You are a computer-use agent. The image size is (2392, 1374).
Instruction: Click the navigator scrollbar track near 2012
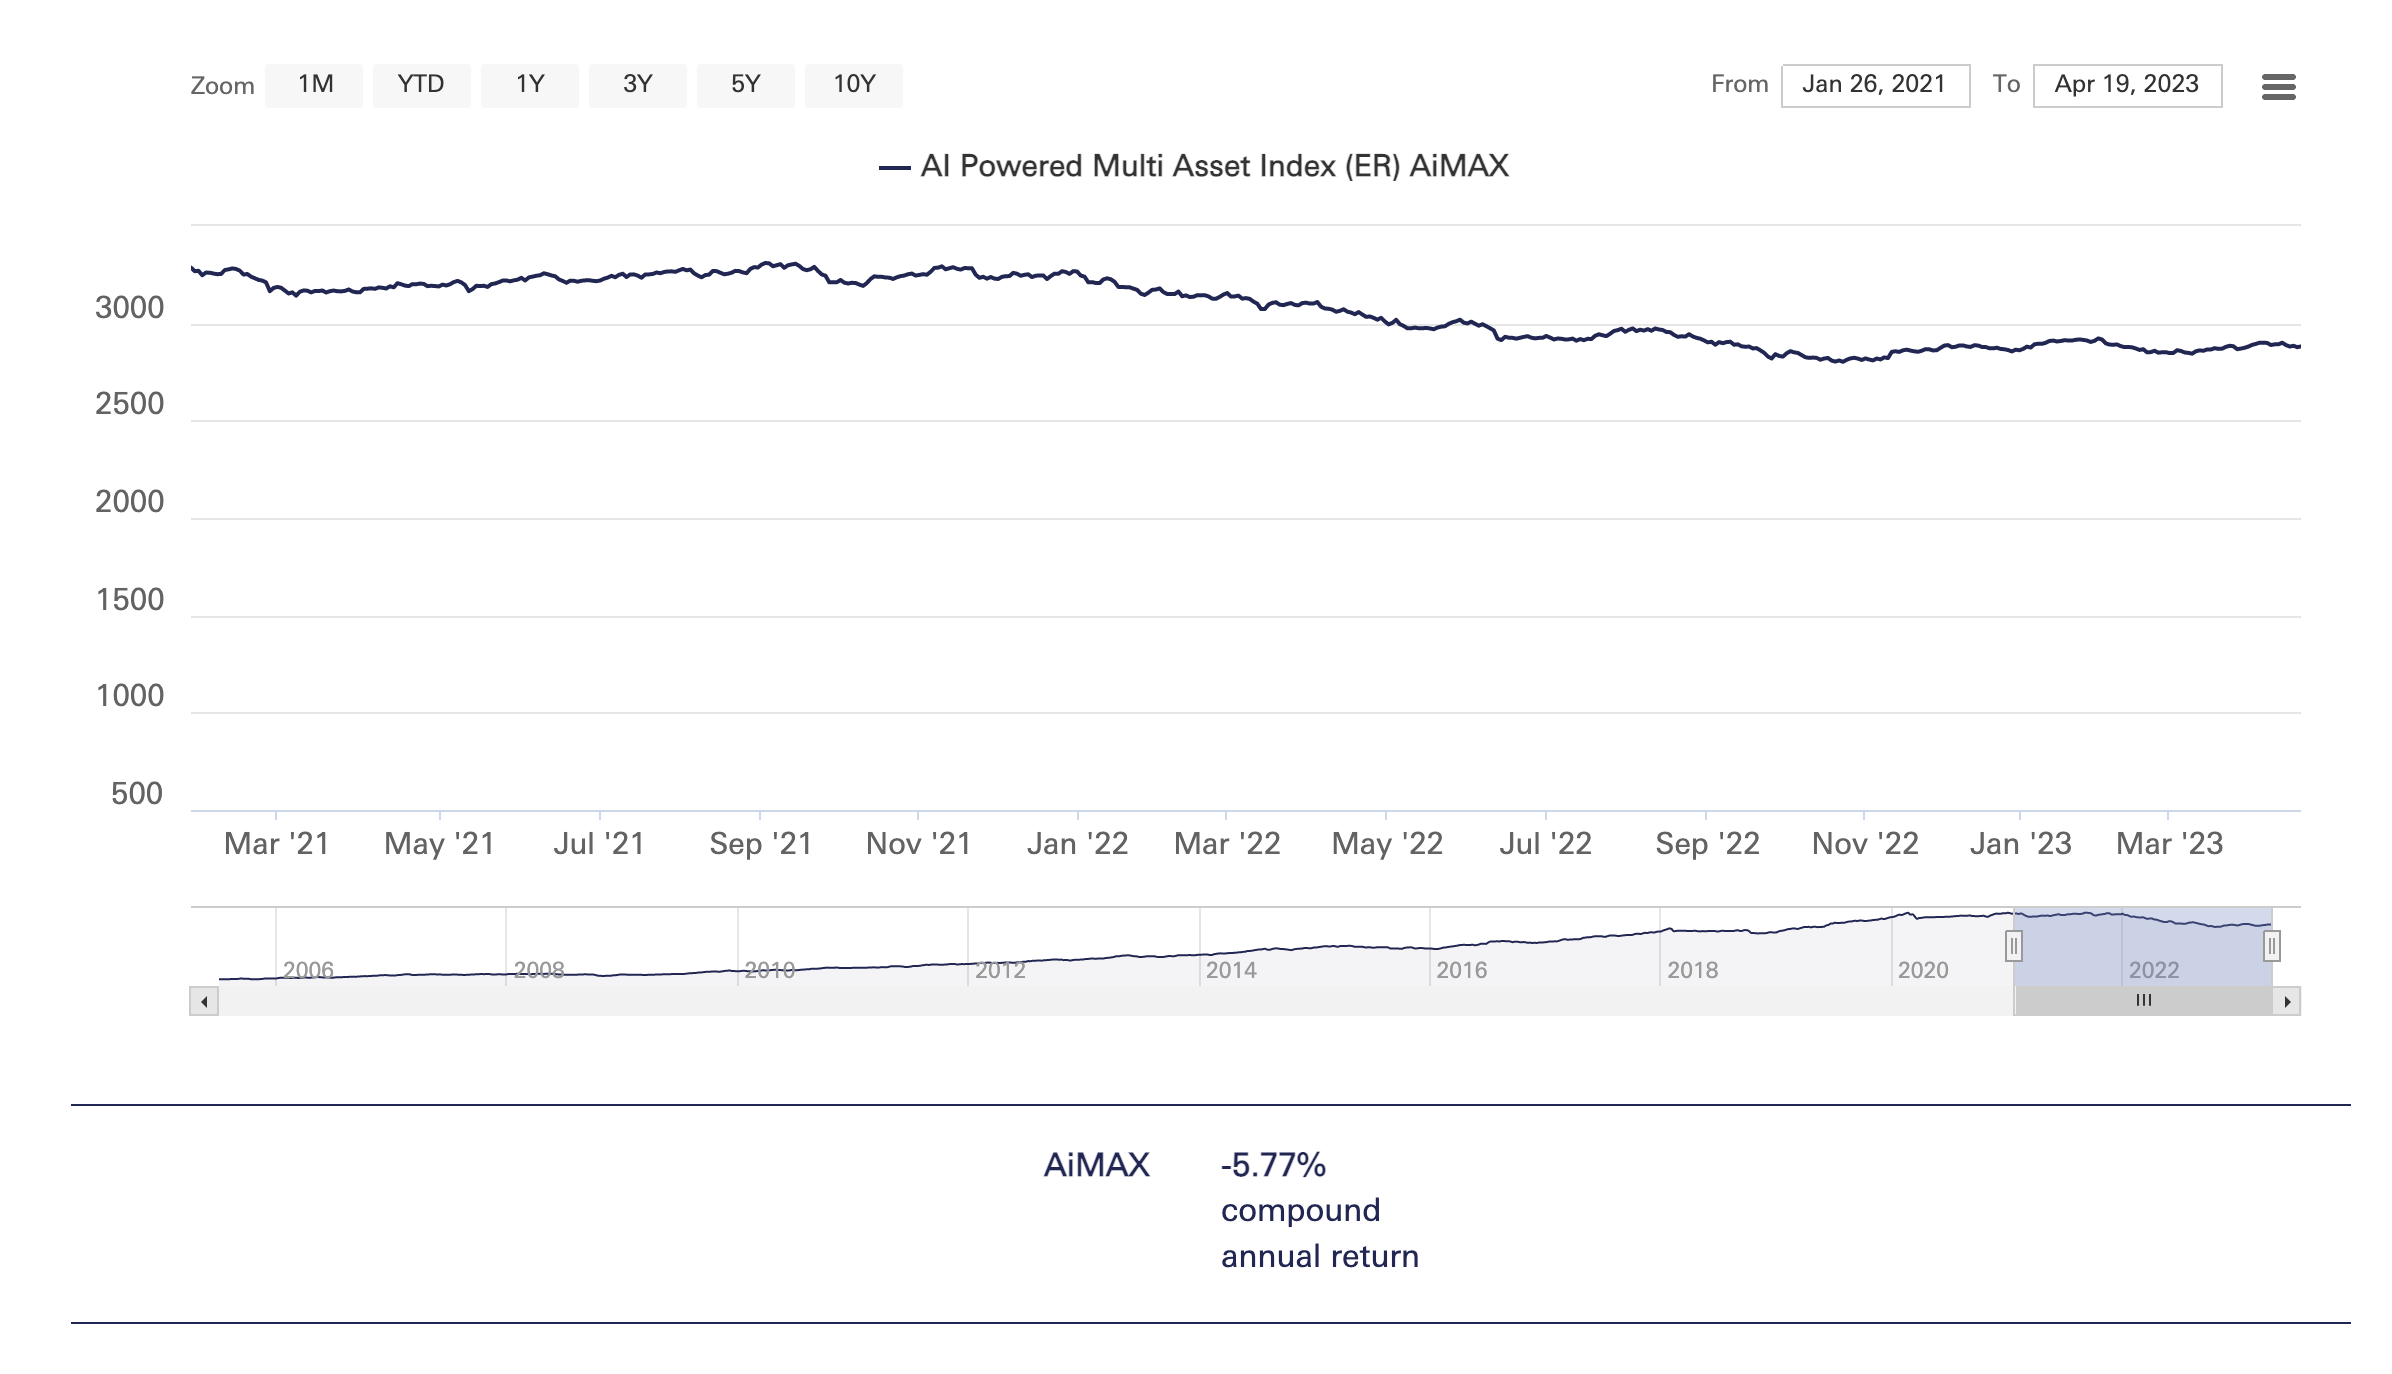[1000, 1001]
